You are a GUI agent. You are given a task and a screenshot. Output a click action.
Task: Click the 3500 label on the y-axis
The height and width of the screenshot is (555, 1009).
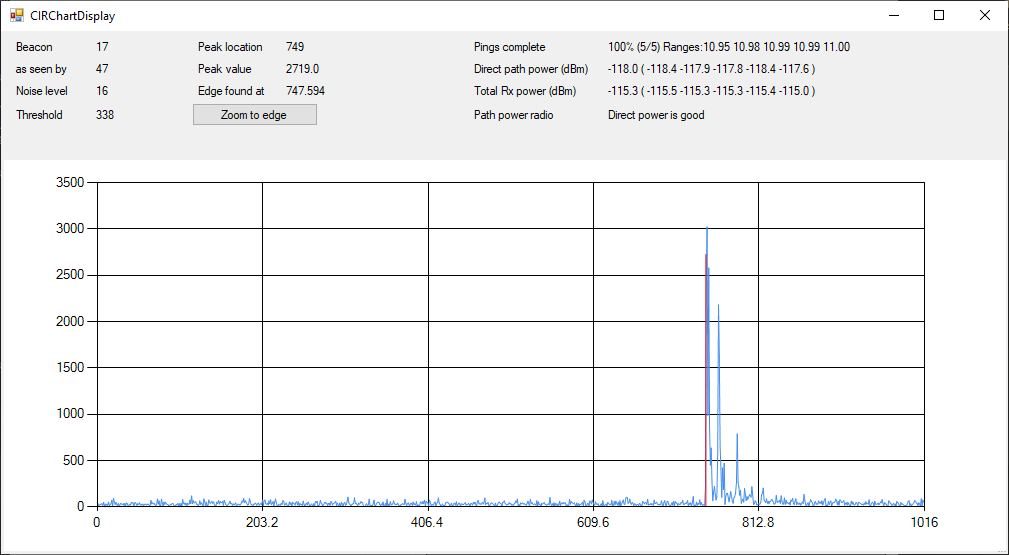click(71, 183)
